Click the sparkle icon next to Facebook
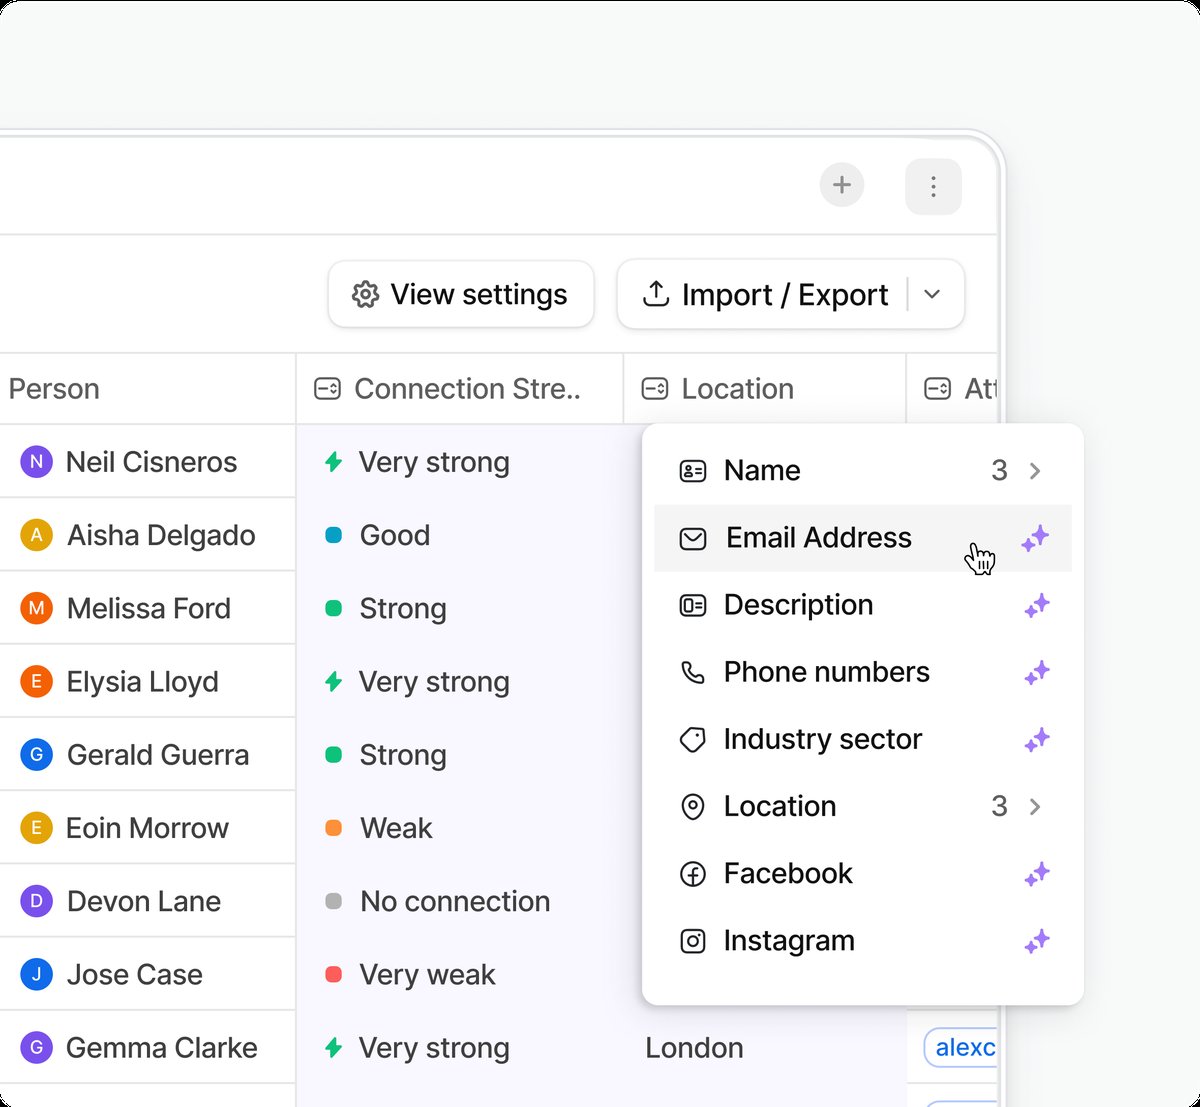The height and width of the screenshot is (1107, 1200). coord(1036,874)
